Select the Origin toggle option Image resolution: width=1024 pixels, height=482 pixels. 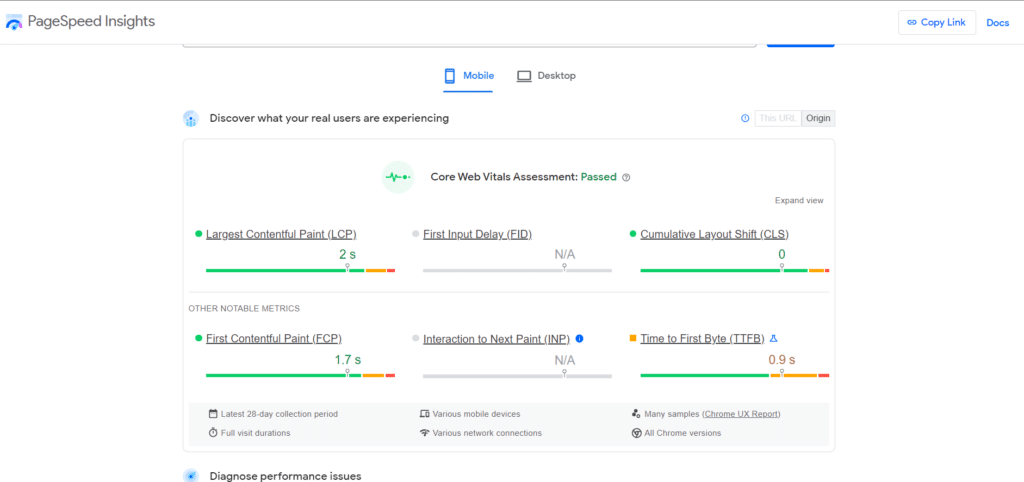[818, 118]
